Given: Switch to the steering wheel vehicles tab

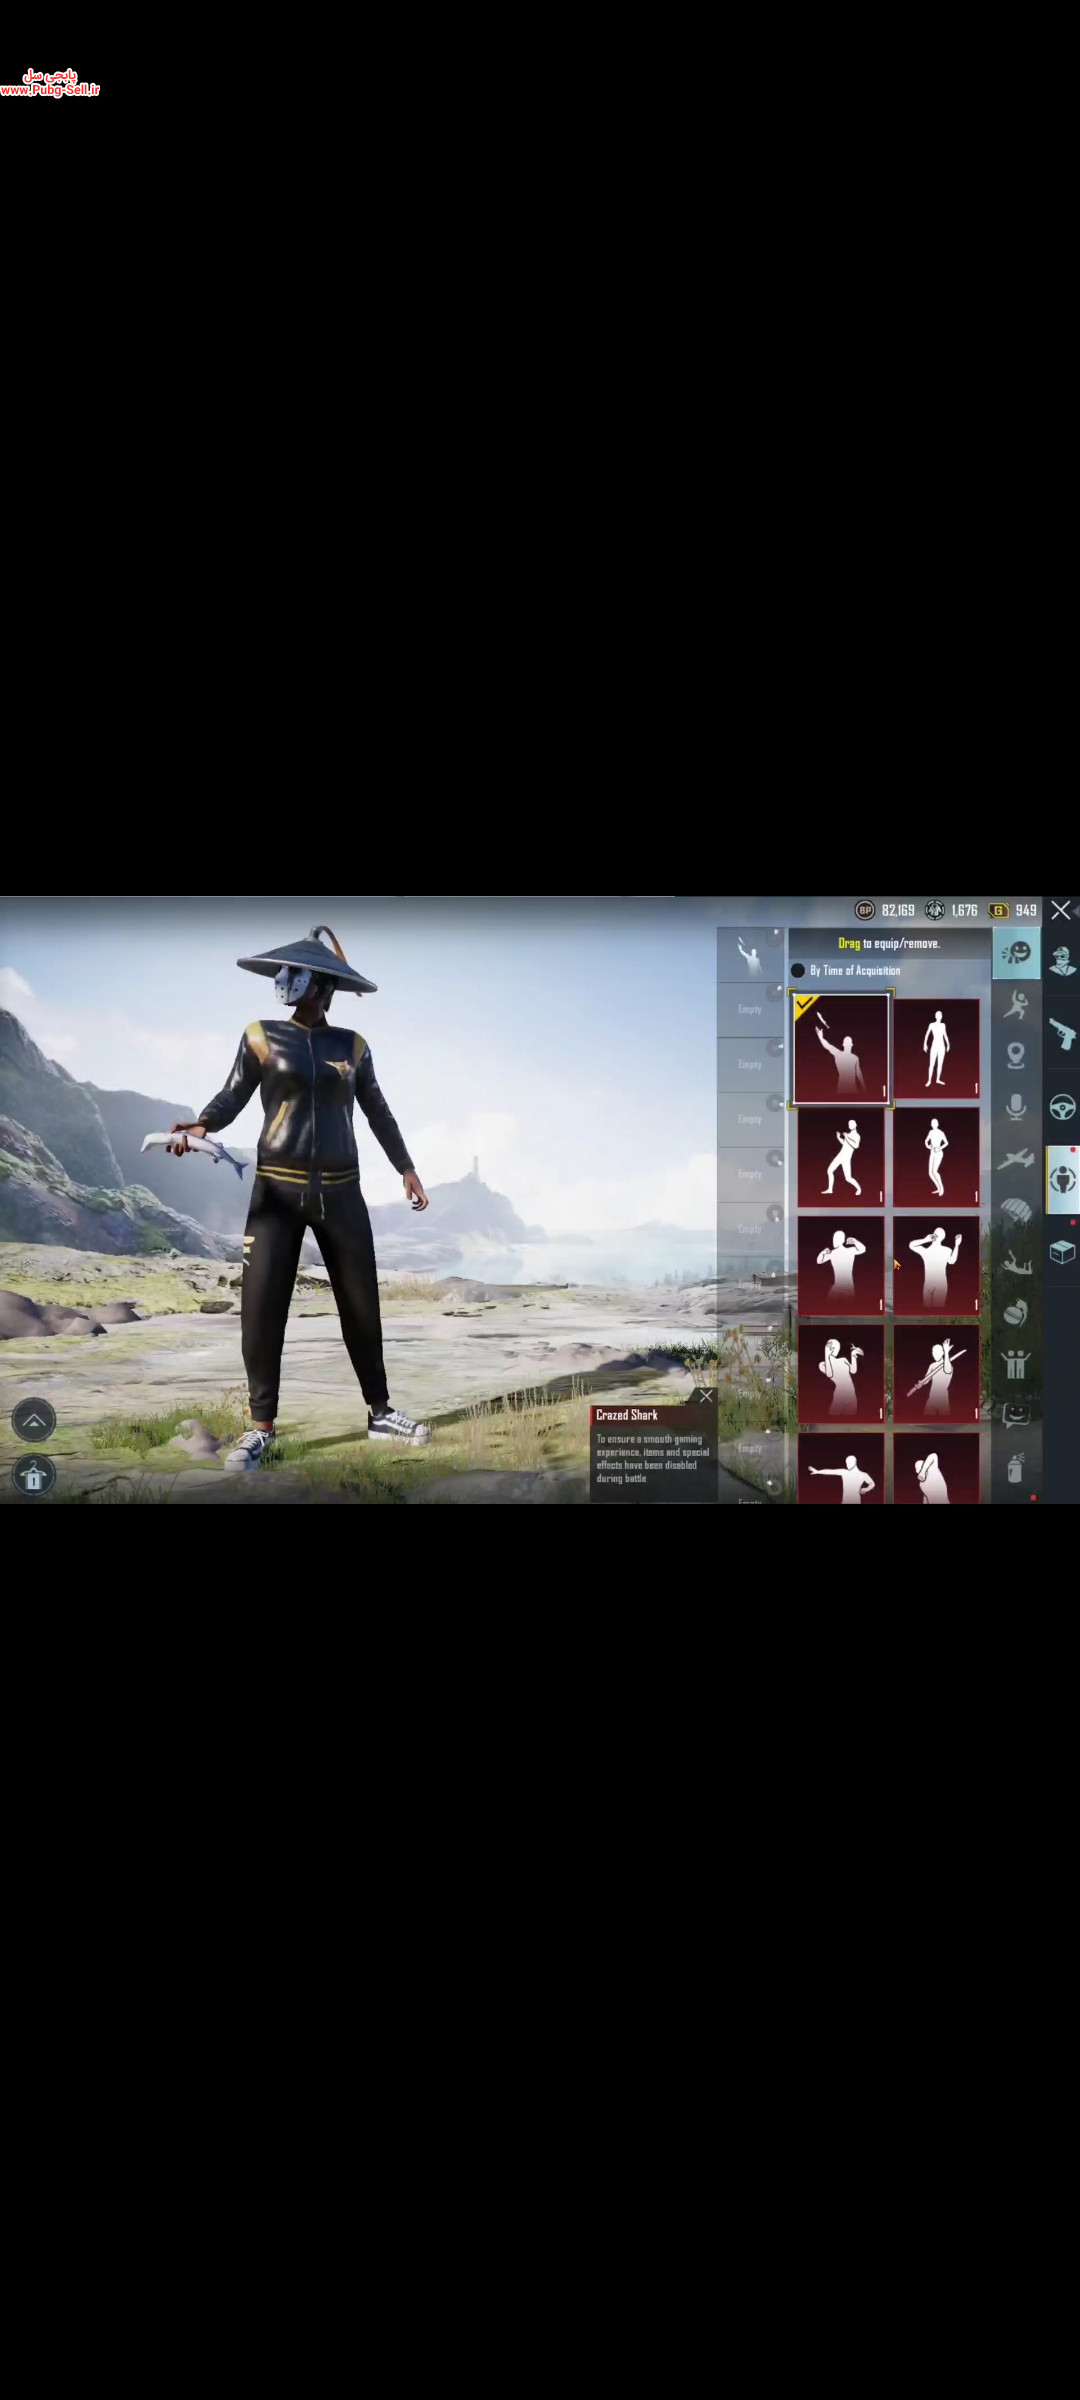Looking at the screenshot, I should click(x=1062, y=1107).
